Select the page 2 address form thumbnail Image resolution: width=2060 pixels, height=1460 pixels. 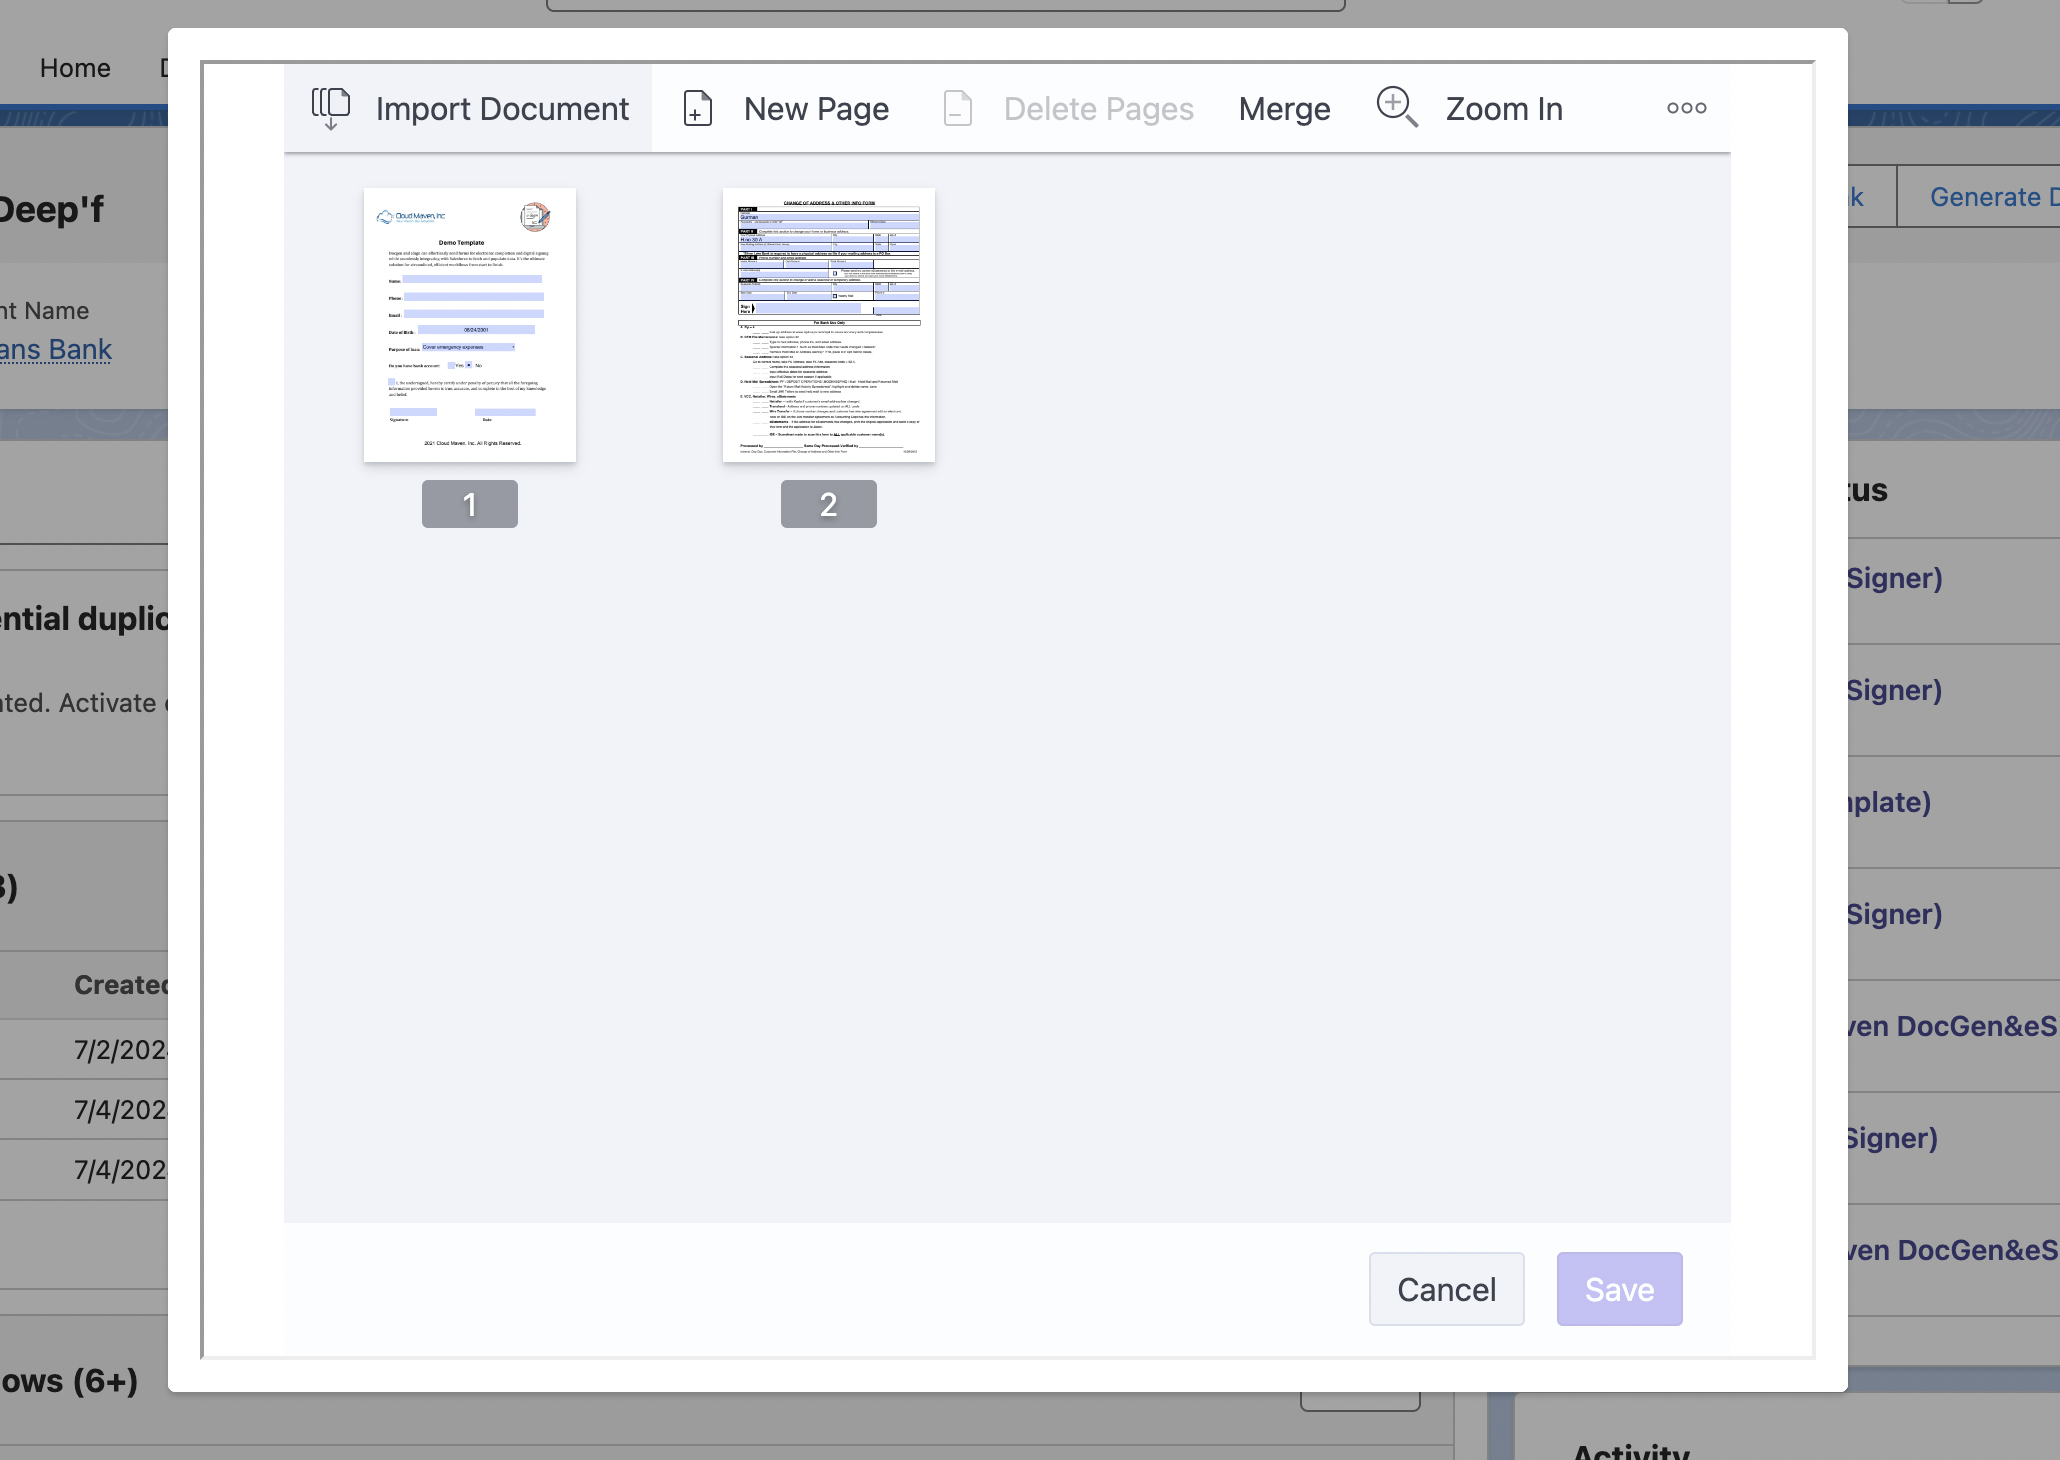coord(829,324)
